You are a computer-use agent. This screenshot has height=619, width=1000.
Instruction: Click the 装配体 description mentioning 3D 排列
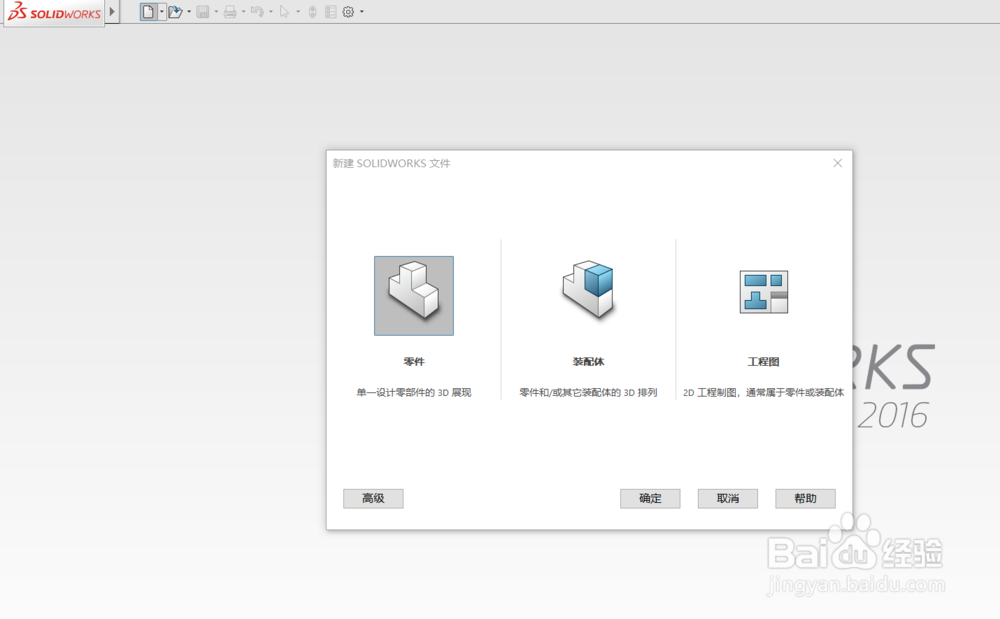(588, 393)
